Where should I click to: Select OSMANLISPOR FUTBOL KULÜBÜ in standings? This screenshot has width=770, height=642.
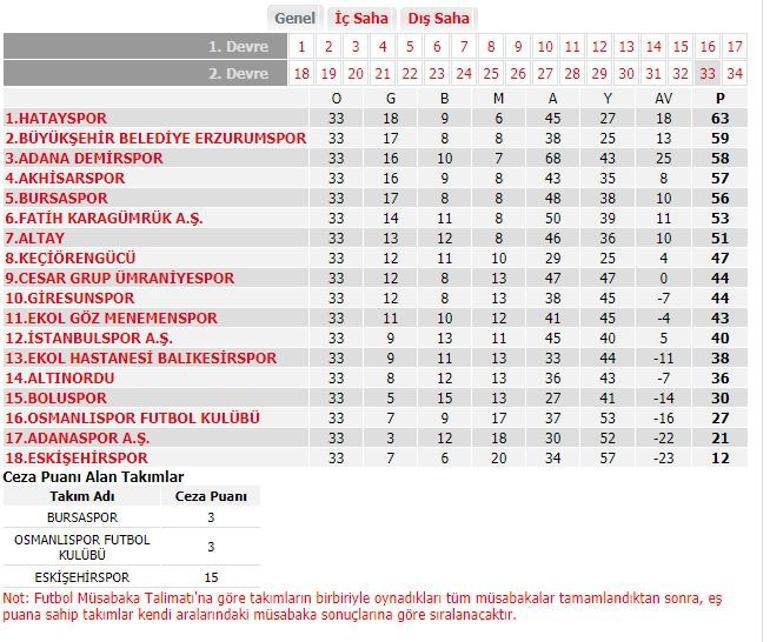pos(133,418)
